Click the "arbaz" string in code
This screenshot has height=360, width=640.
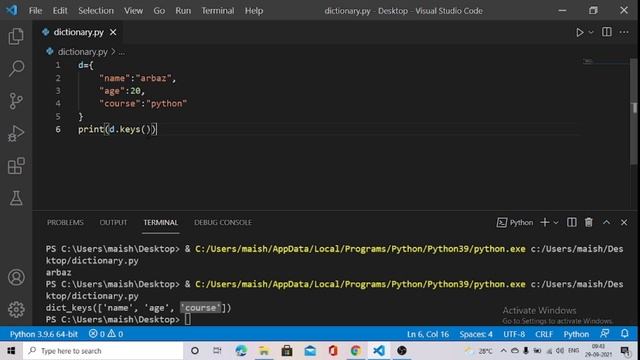tap(153, 78)
